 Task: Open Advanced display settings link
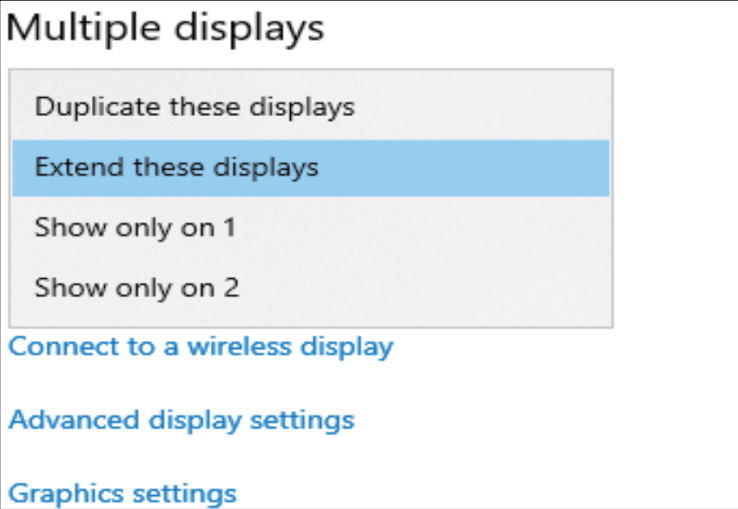181,419
